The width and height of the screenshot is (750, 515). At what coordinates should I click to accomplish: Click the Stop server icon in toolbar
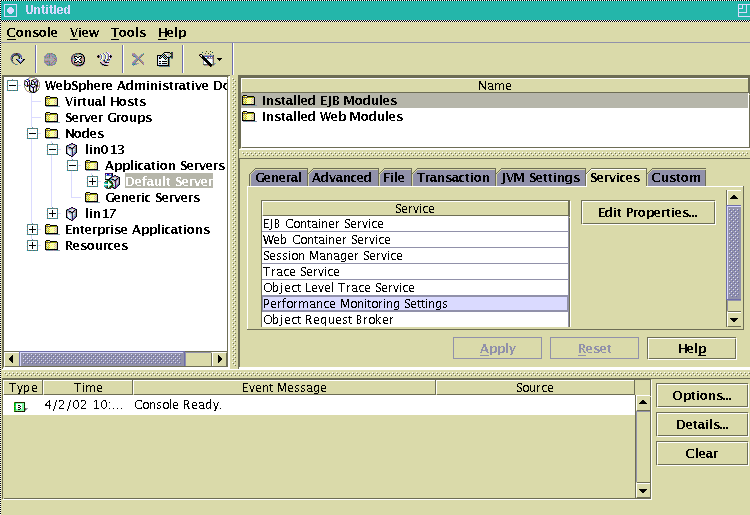coord(78,59)
